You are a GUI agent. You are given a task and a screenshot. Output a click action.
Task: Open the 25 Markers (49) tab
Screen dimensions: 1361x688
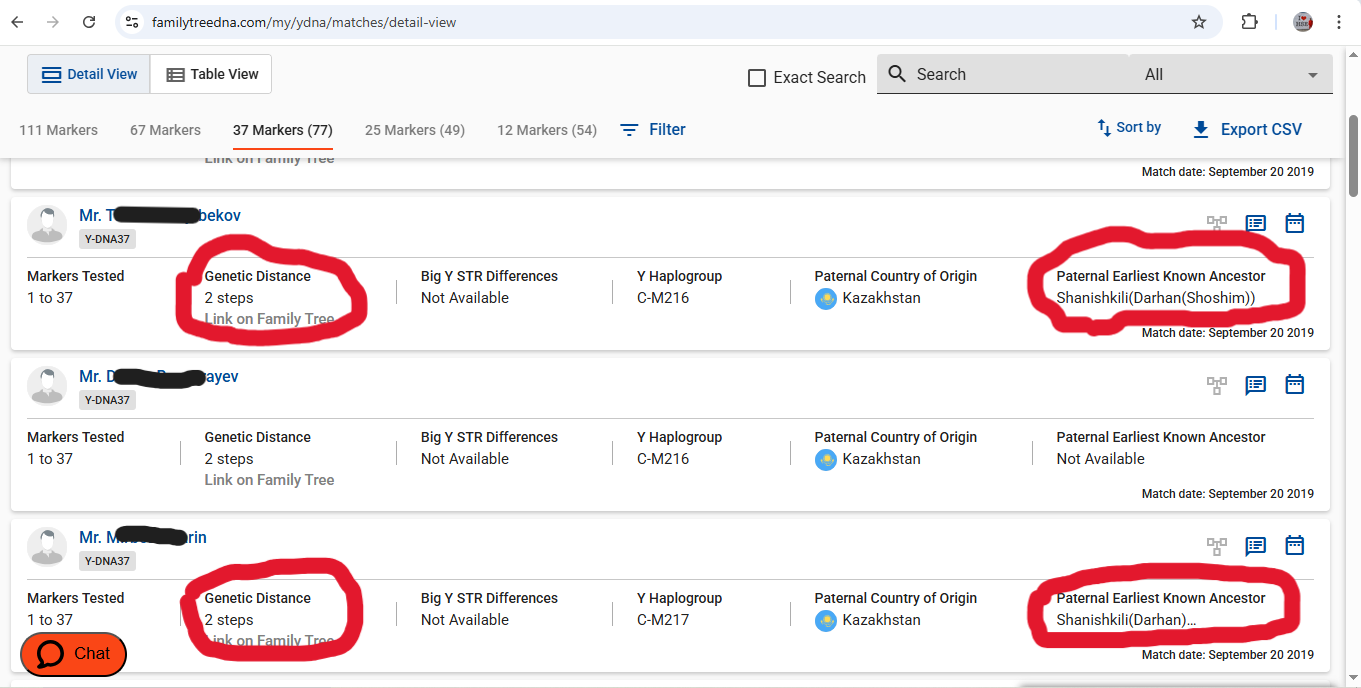click(x=415, y=130)
